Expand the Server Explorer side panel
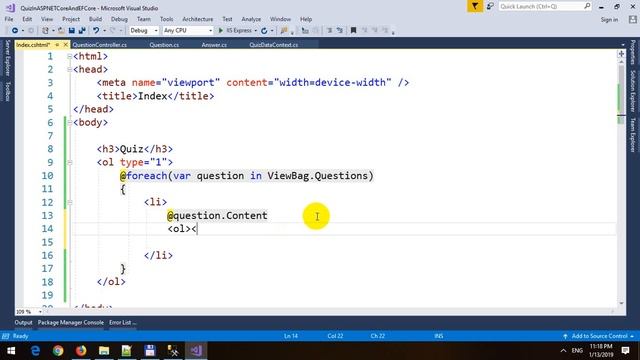 7,58
